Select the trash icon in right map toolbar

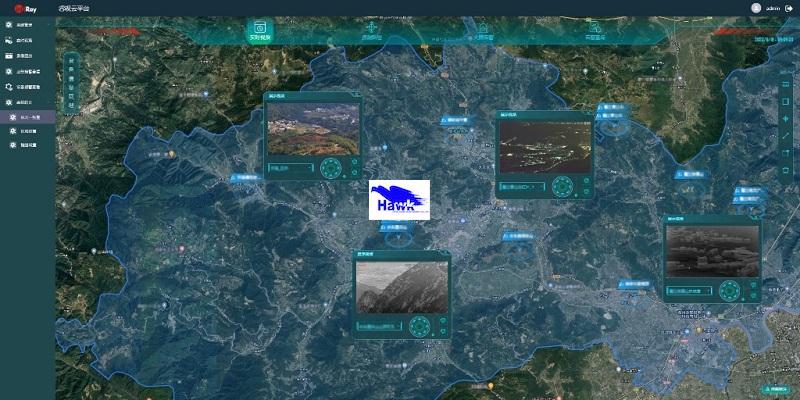786,169
